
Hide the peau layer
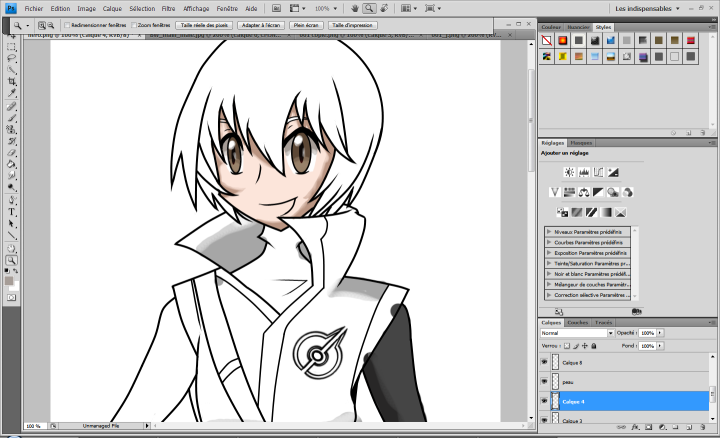(544, 382)
